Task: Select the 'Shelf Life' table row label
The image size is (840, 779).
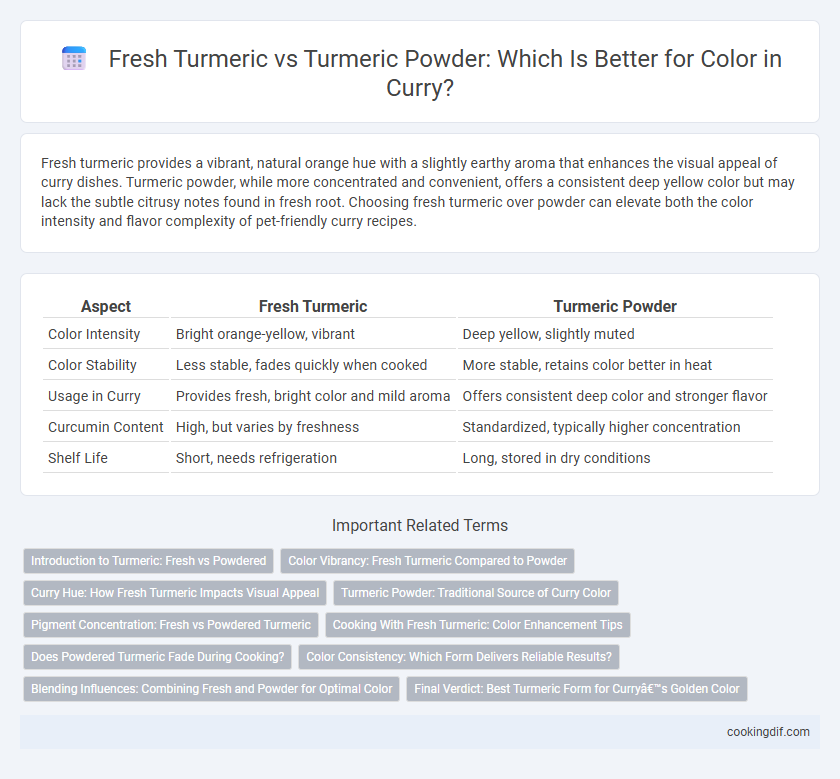Action: (78, 458)
